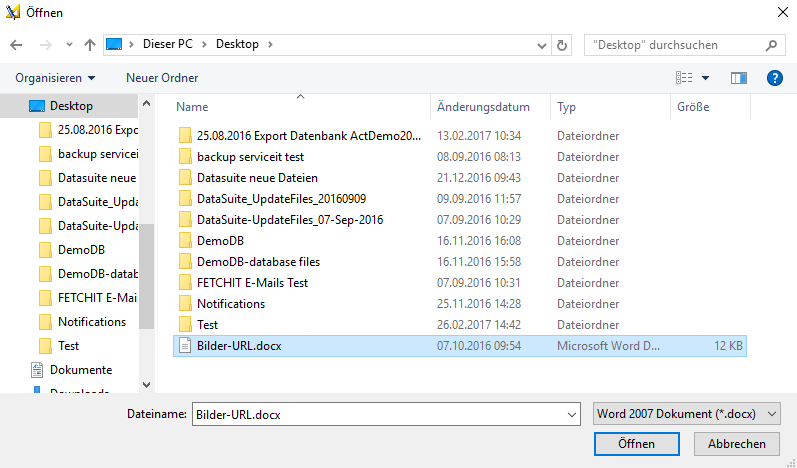Click '07.10.2016 09:54' date cell
This screenshot has width=797, height=468.
click(479, 346)
